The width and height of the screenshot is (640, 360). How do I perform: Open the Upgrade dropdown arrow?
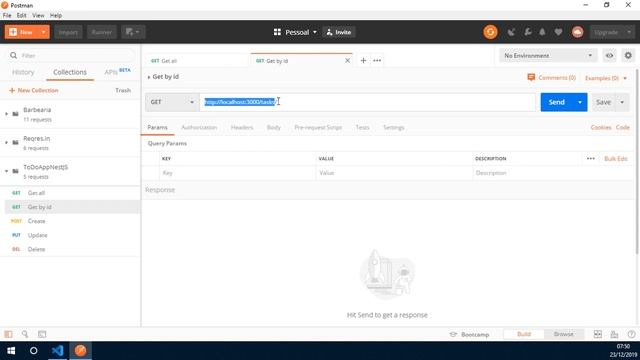(629, 32)
